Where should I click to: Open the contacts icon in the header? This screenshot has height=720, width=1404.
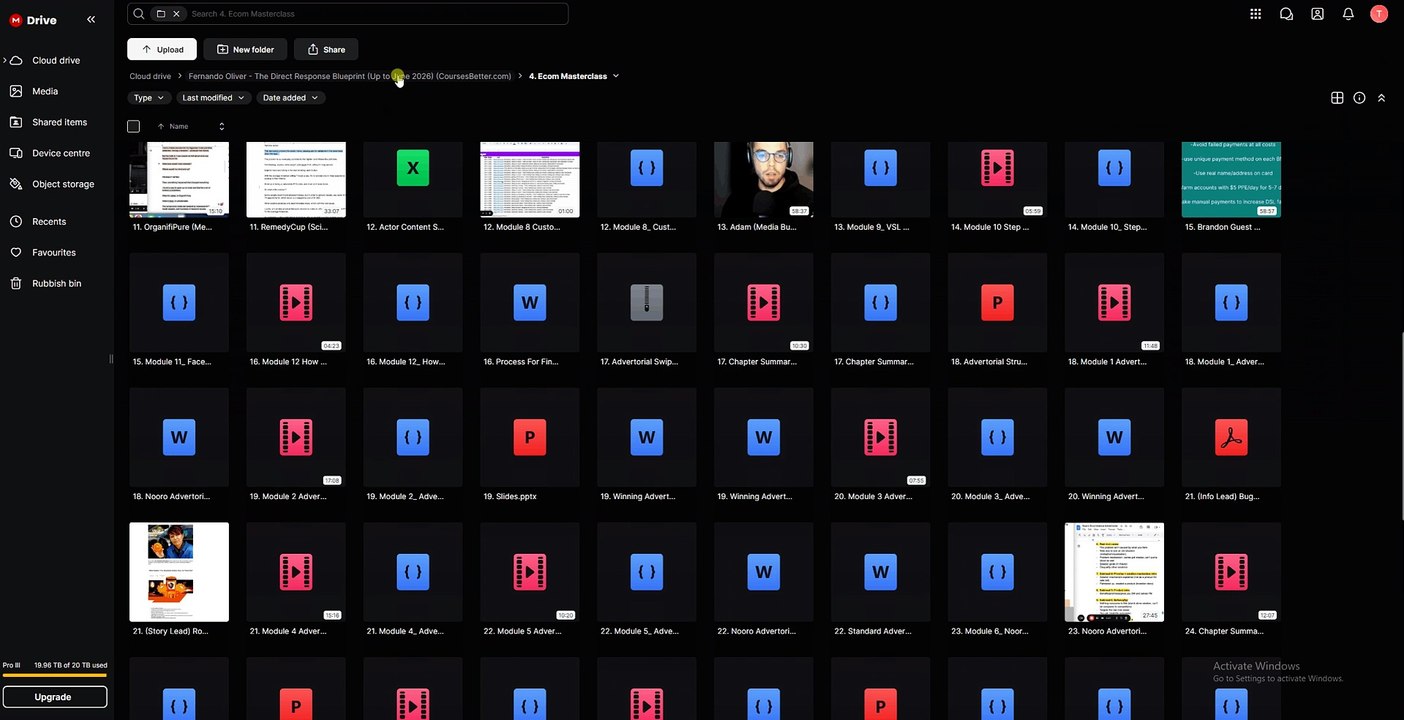[x=1318, y=14]
